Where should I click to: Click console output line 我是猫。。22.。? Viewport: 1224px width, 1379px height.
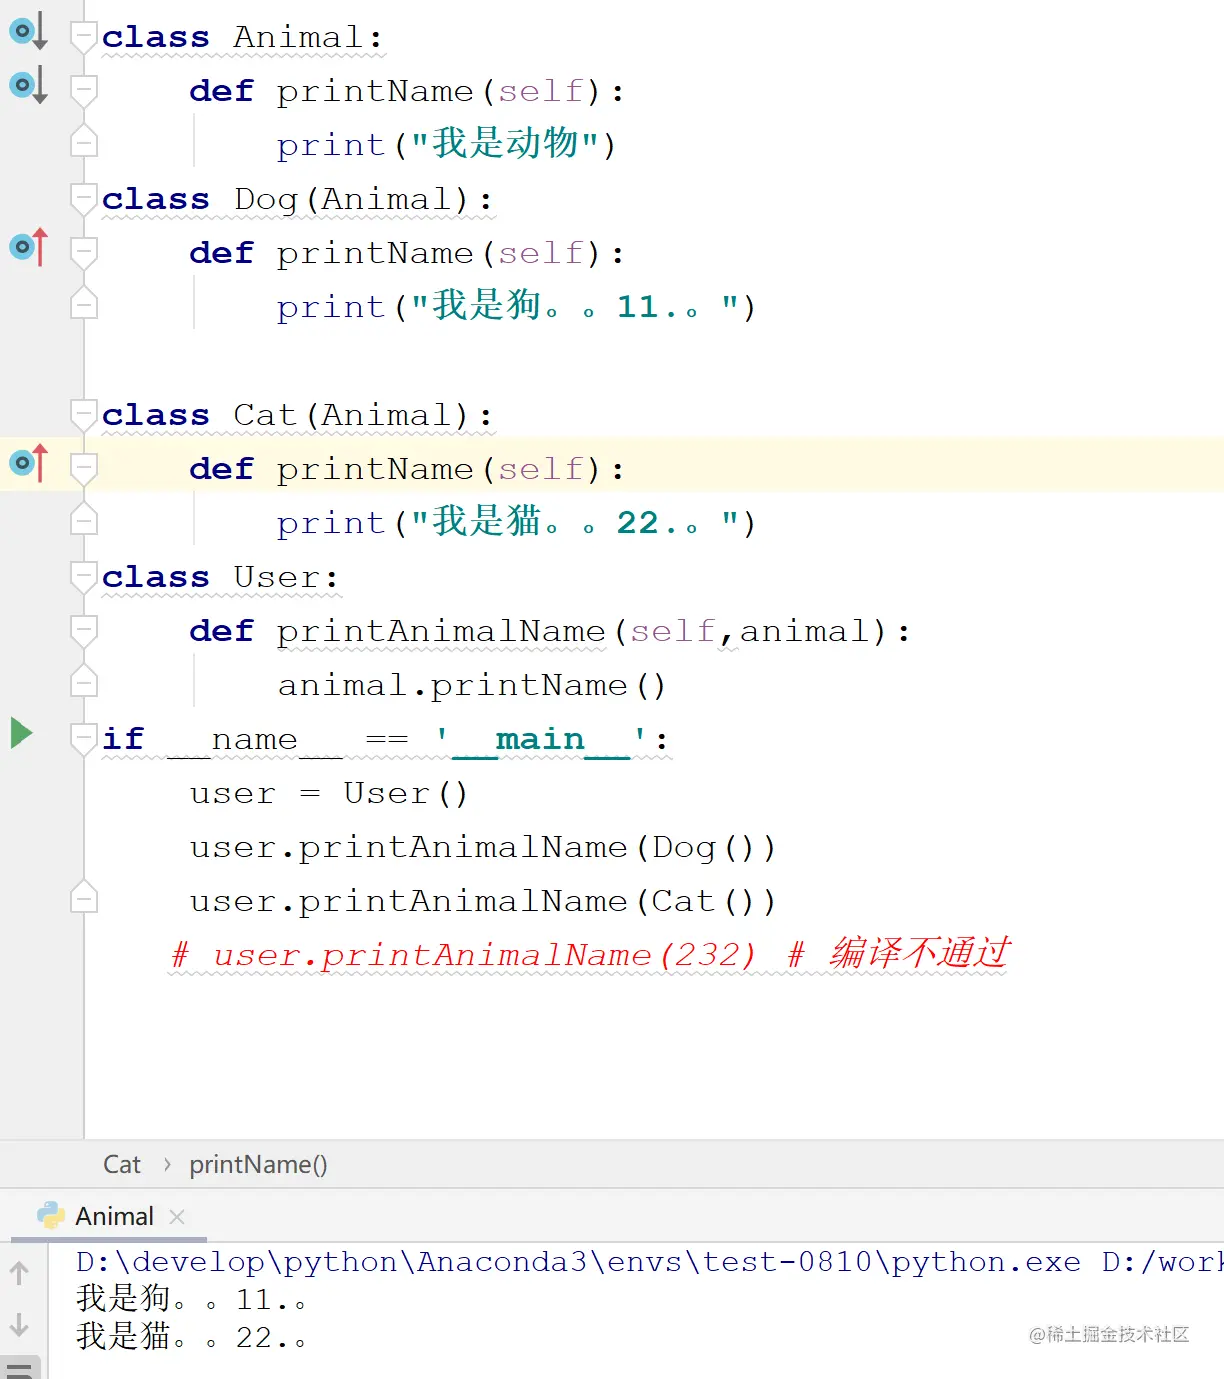pyautogui.click(x=191, y=1337)
